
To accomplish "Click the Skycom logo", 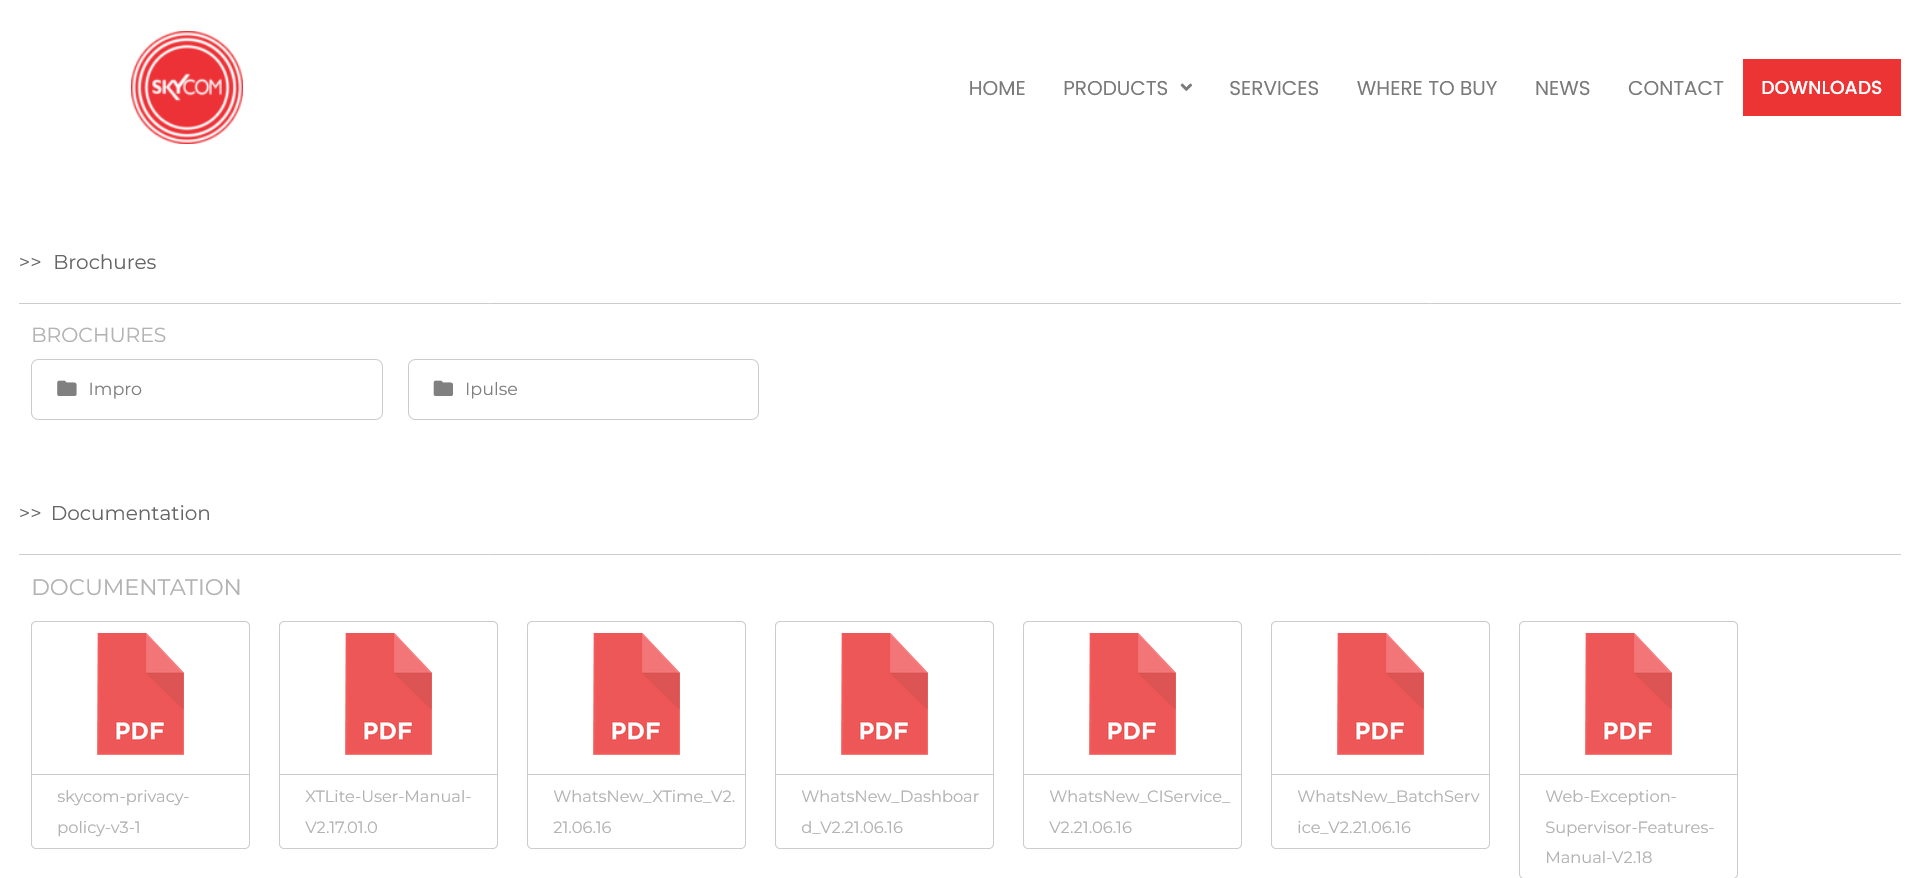I will pyautogui.click(x=187, y=88).
